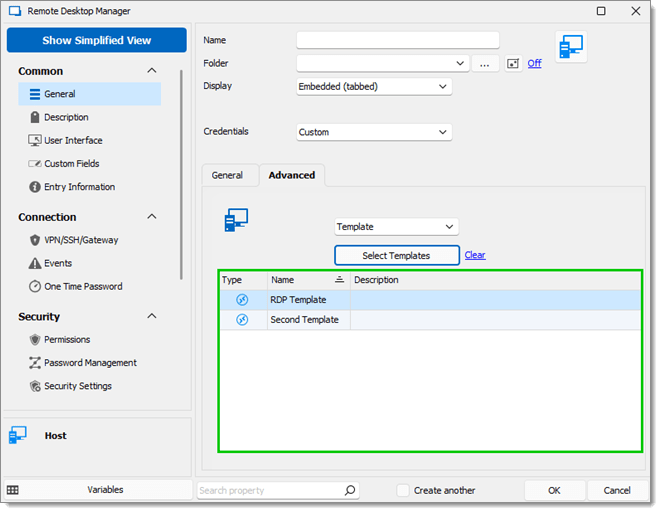The width and height of the screenshot is (661, 513).
Task: Select the RDP Template row
Action: (x=430, y=300)
